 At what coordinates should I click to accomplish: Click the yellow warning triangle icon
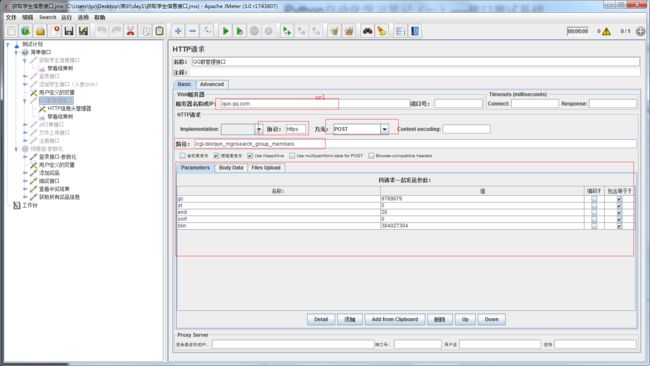(x=606, y=32)
